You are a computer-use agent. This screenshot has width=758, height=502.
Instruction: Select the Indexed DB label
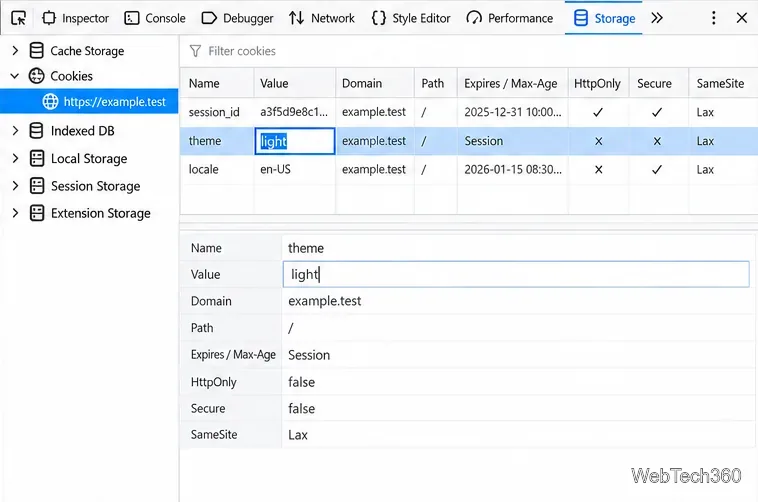tap(83, 131)
